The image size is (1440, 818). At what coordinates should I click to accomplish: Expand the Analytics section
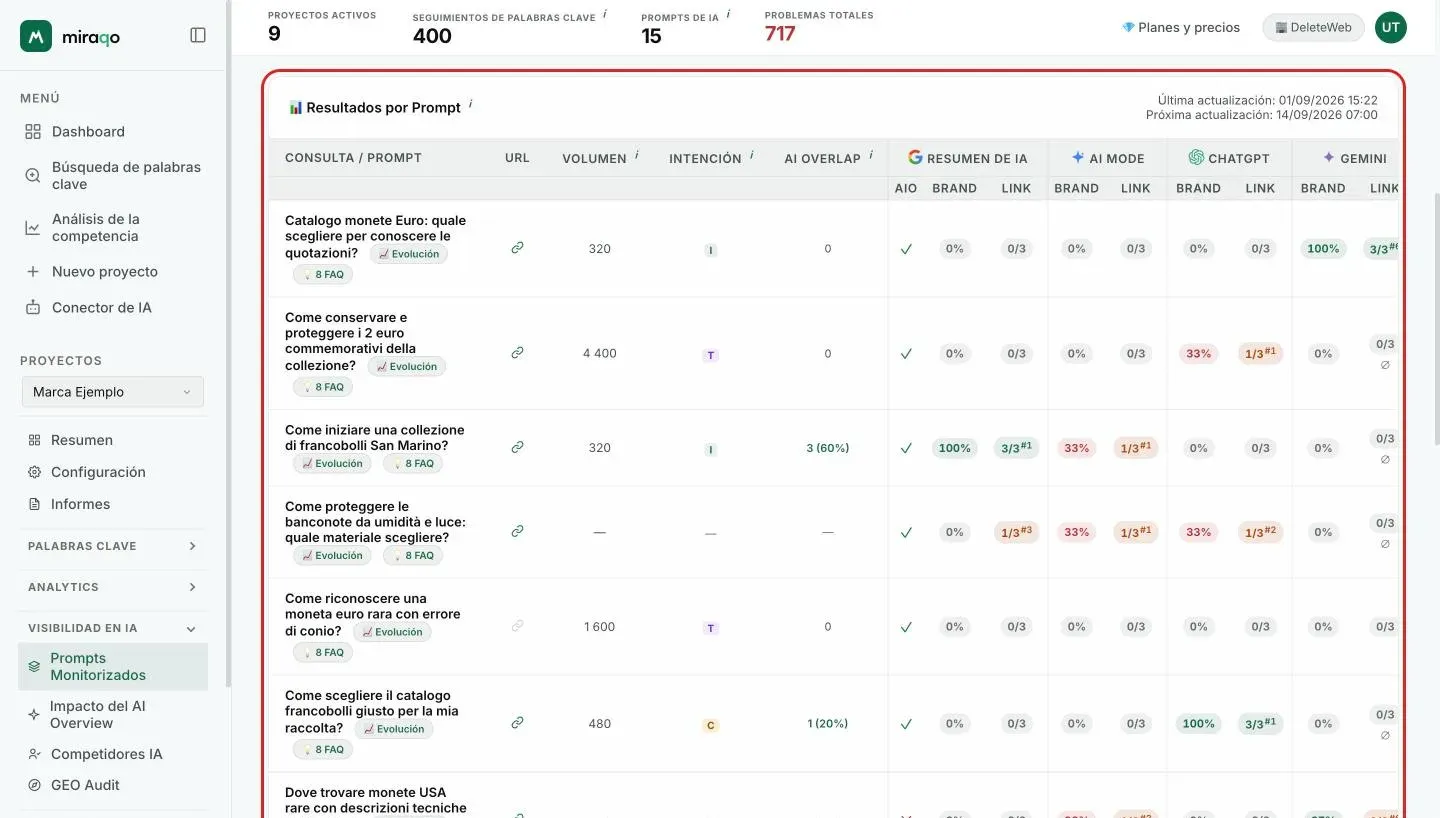coord(113,587)
